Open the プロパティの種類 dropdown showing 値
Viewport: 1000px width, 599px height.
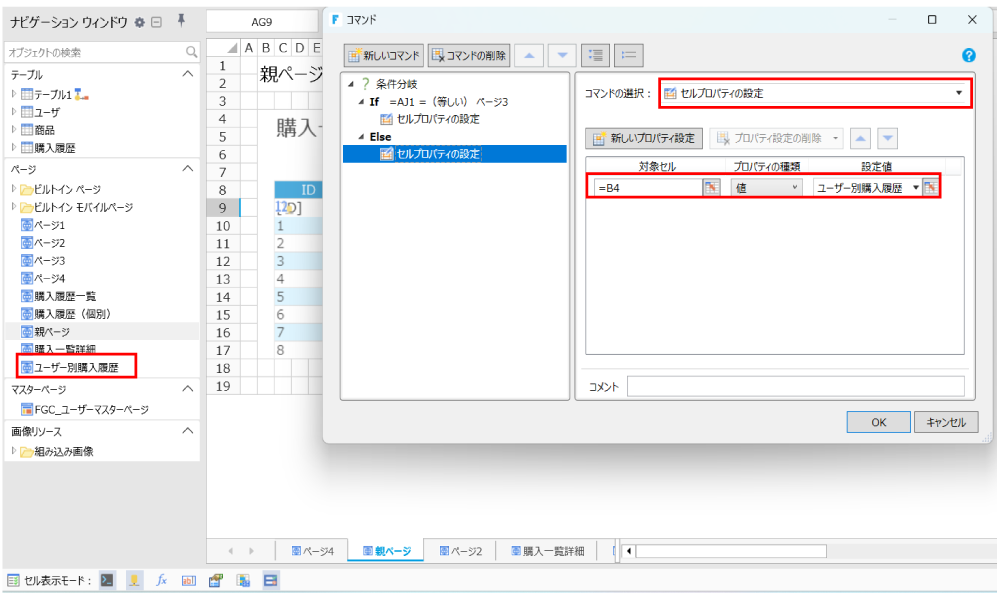(x=767, y=188)
